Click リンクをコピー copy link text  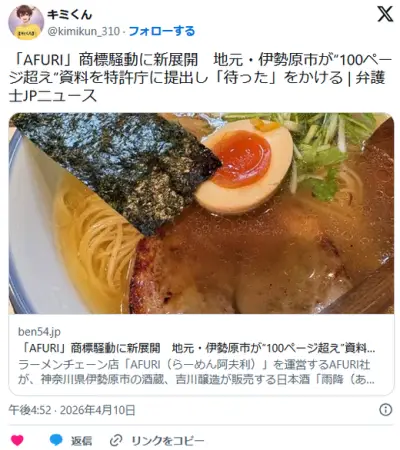pos(167,441)
